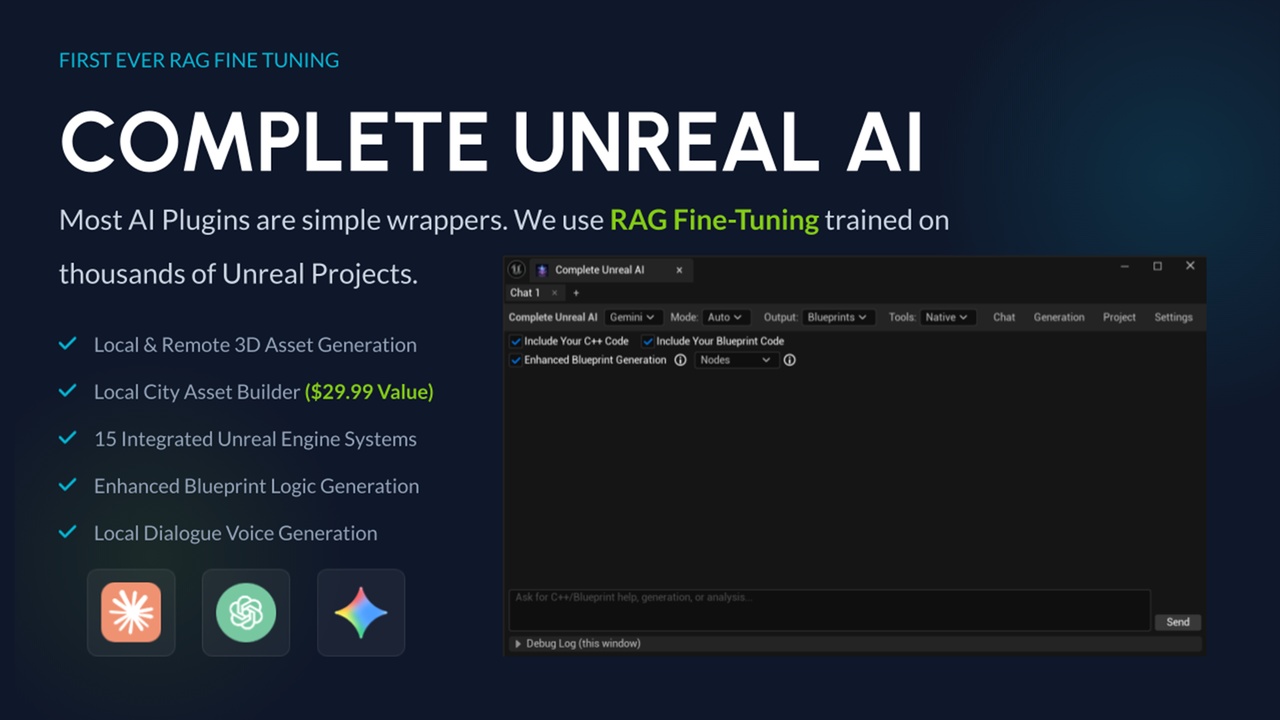Open the Nodes dropdown
The height and width of the screenshot is (720, 1280).
[x=736, y=360]
